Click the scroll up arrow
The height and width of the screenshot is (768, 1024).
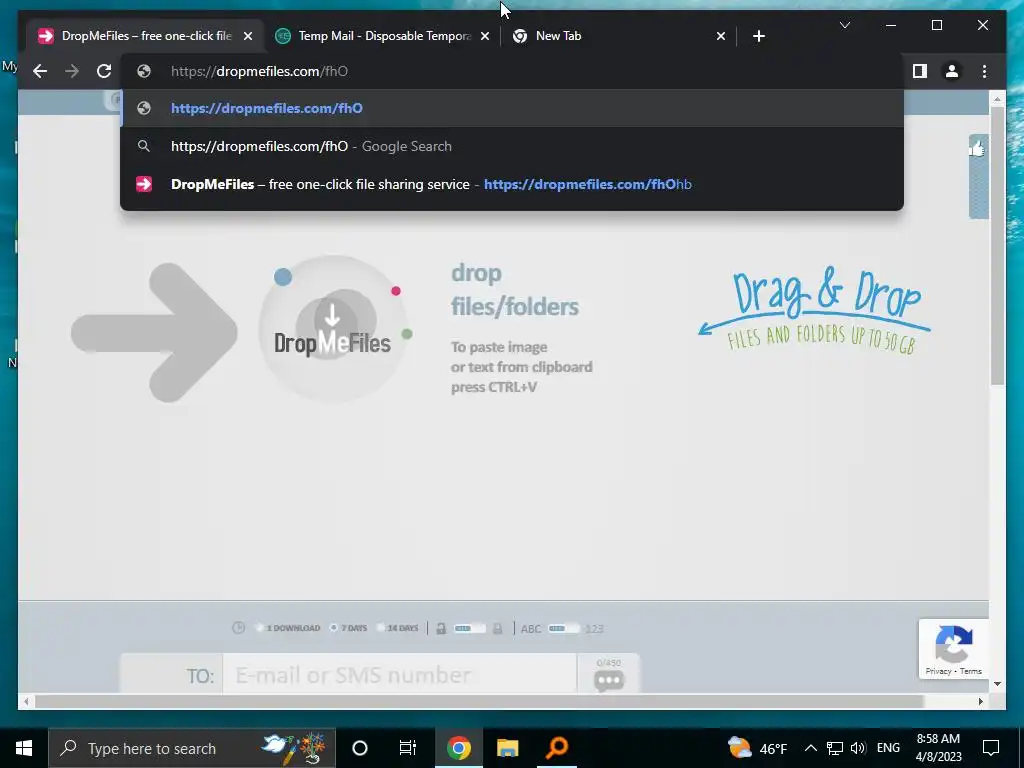coord(997,99)
